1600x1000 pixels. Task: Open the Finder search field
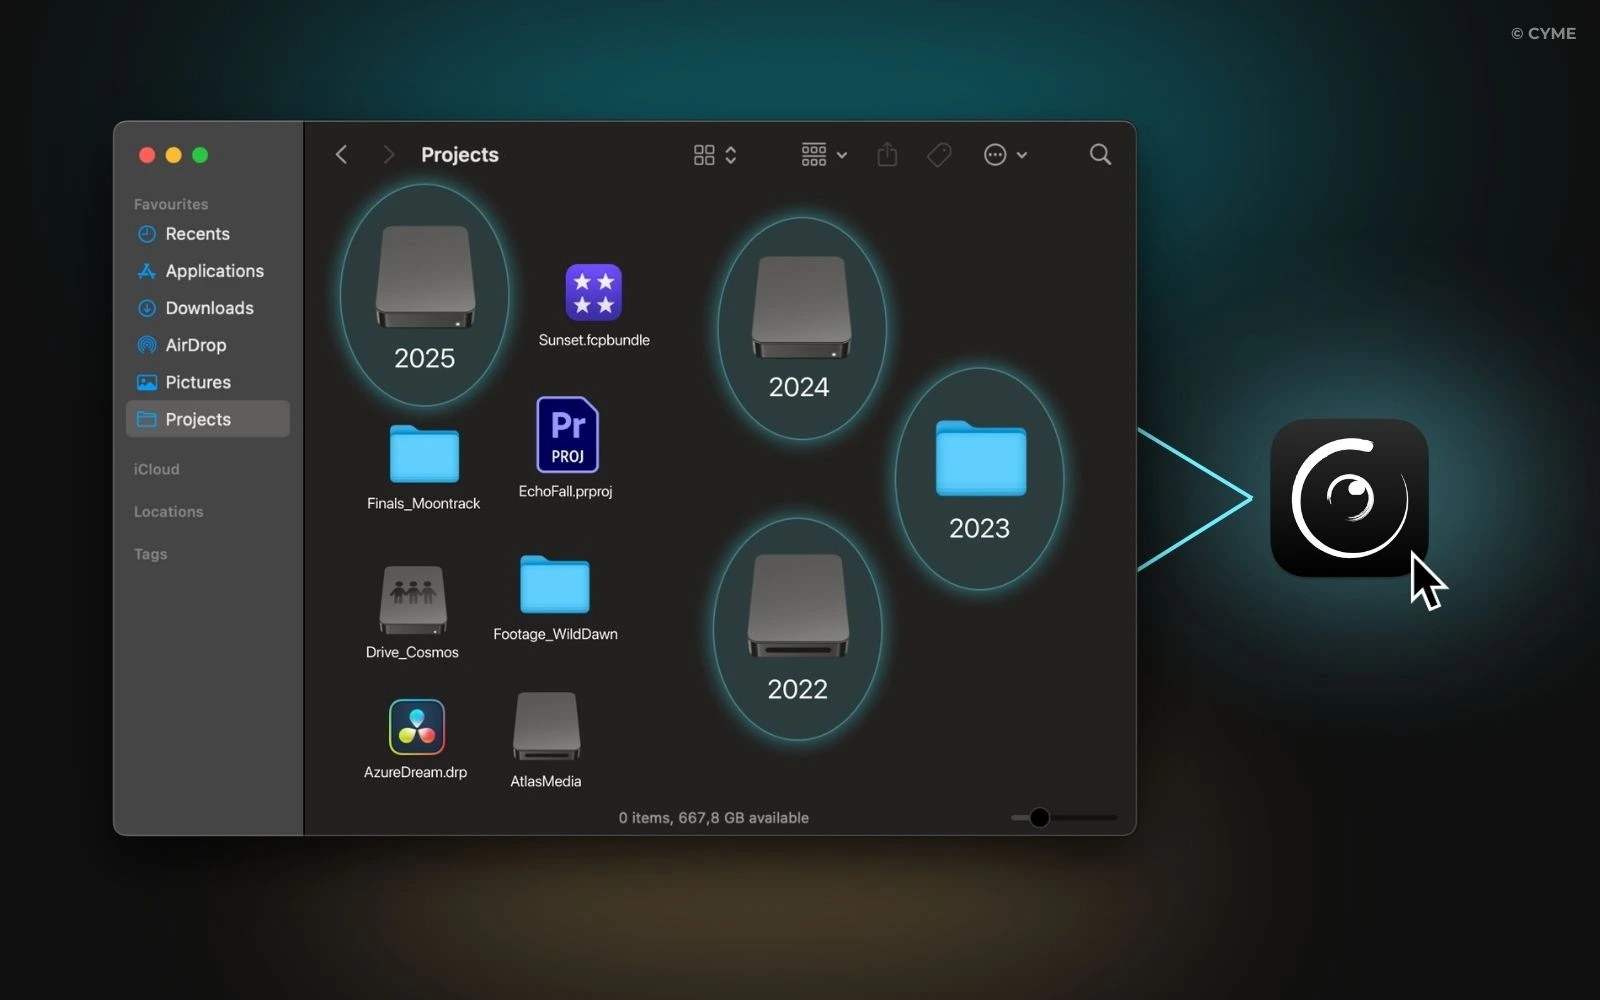1100,155
